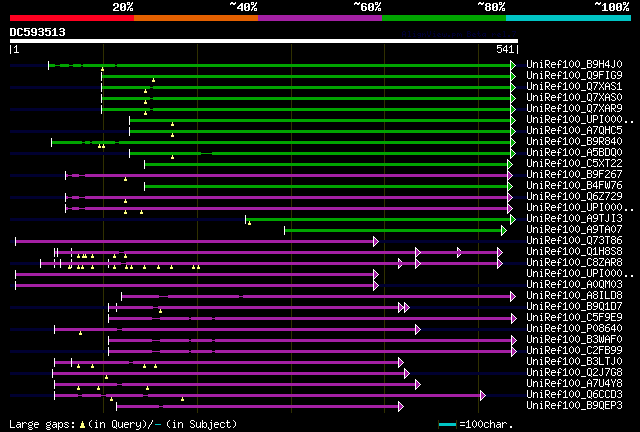Screen dimensions: 640x432
Task: Click the green arrowhead ending the UniRef100_B9H4J0 alignment
Action: click(513, 65)
